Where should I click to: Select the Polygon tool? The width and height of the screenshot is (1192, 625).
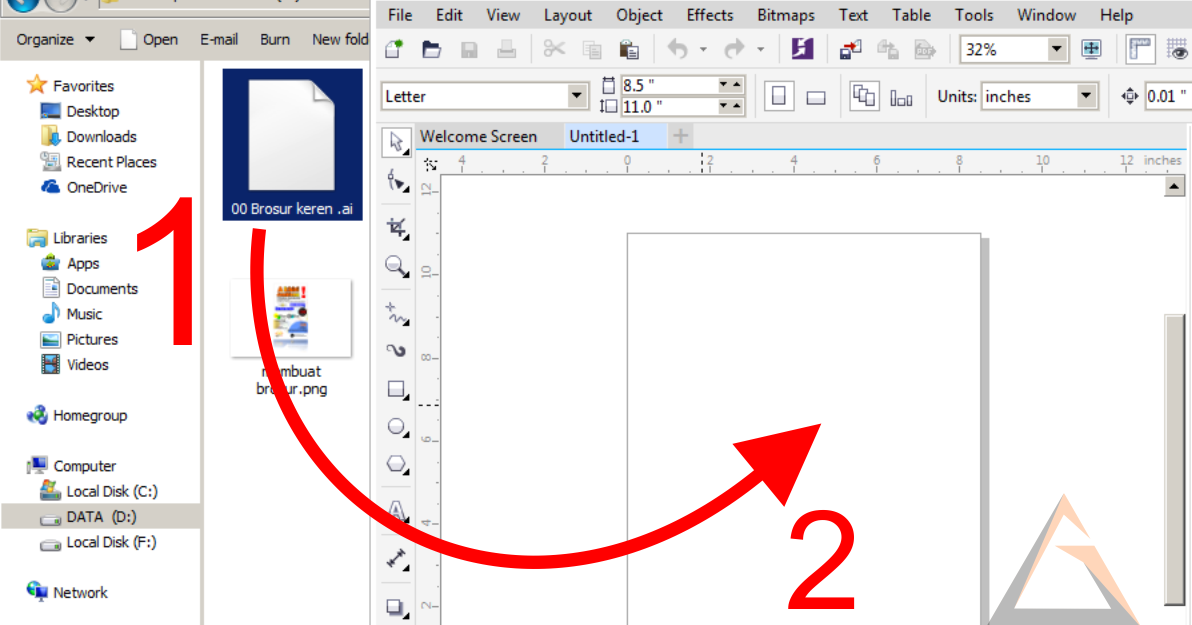pos(395,464)
